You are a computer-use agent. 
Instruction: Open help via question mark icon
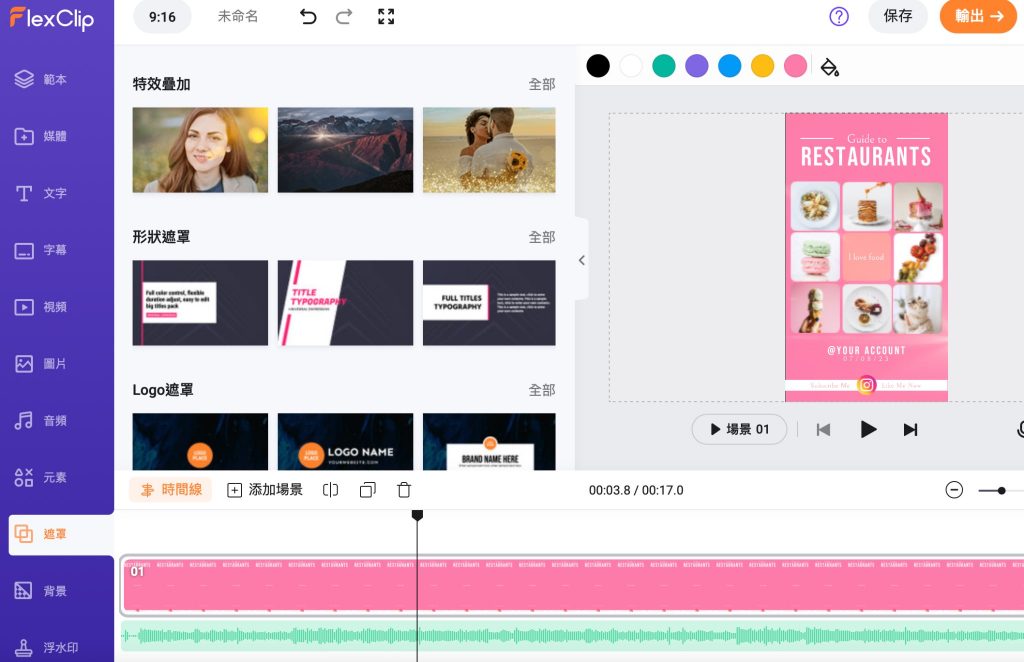[839, 17]
